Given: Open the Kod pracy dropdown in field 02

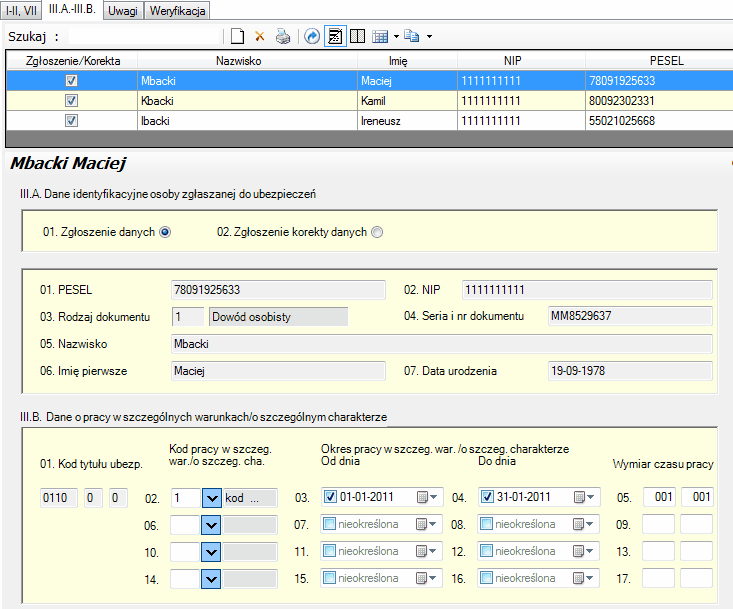Looking at the screenshot, I should pyautogui.click(x=211, y=497).
